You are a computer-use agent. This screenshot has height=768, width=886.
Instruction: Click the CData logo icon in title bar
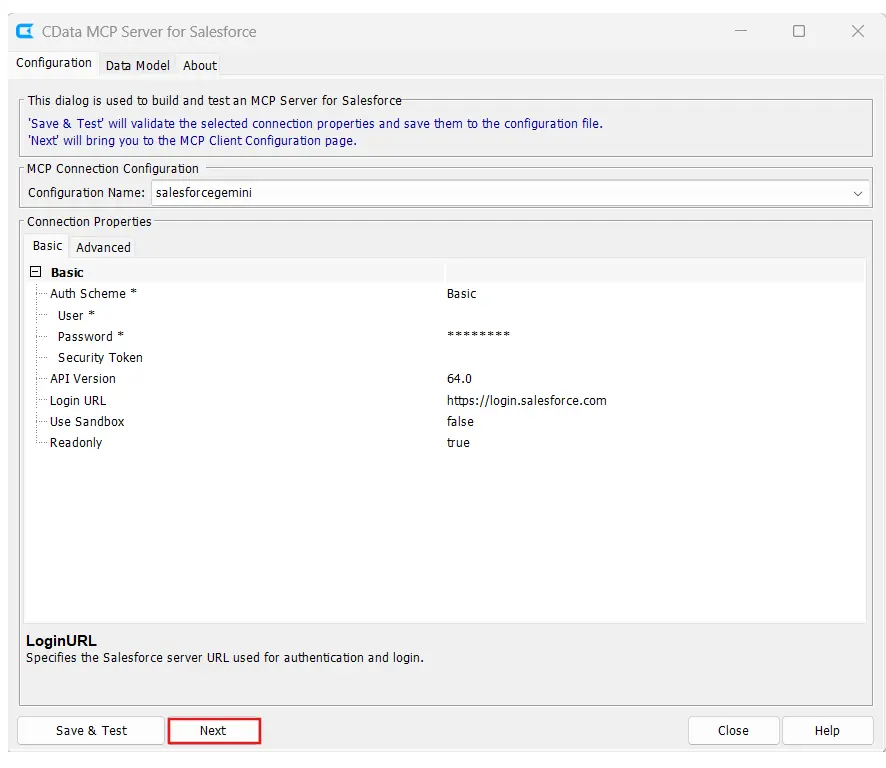(25, 31)
